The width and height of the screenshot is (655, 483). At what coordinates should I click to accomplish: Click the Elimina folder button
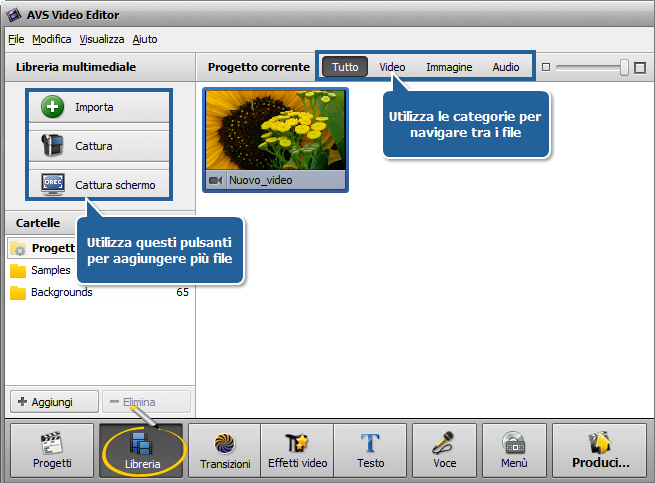[x=146, y=402]
